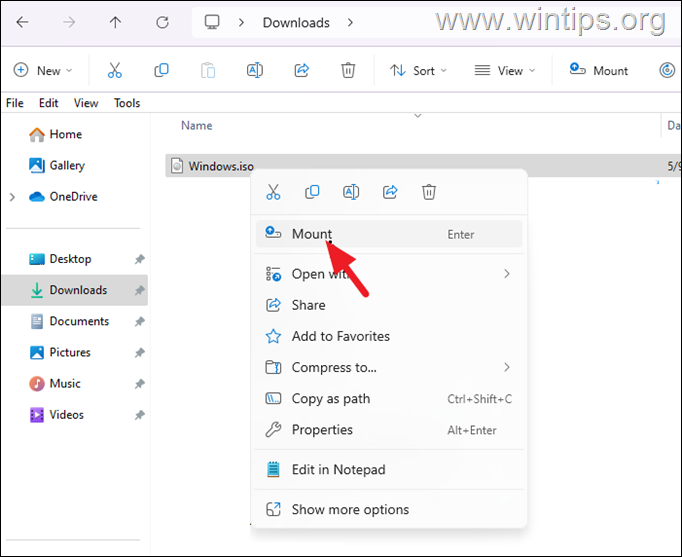Expand chevron before Downloads in address bar
Screen dimensions: 682x557
(x=241, y=23)
